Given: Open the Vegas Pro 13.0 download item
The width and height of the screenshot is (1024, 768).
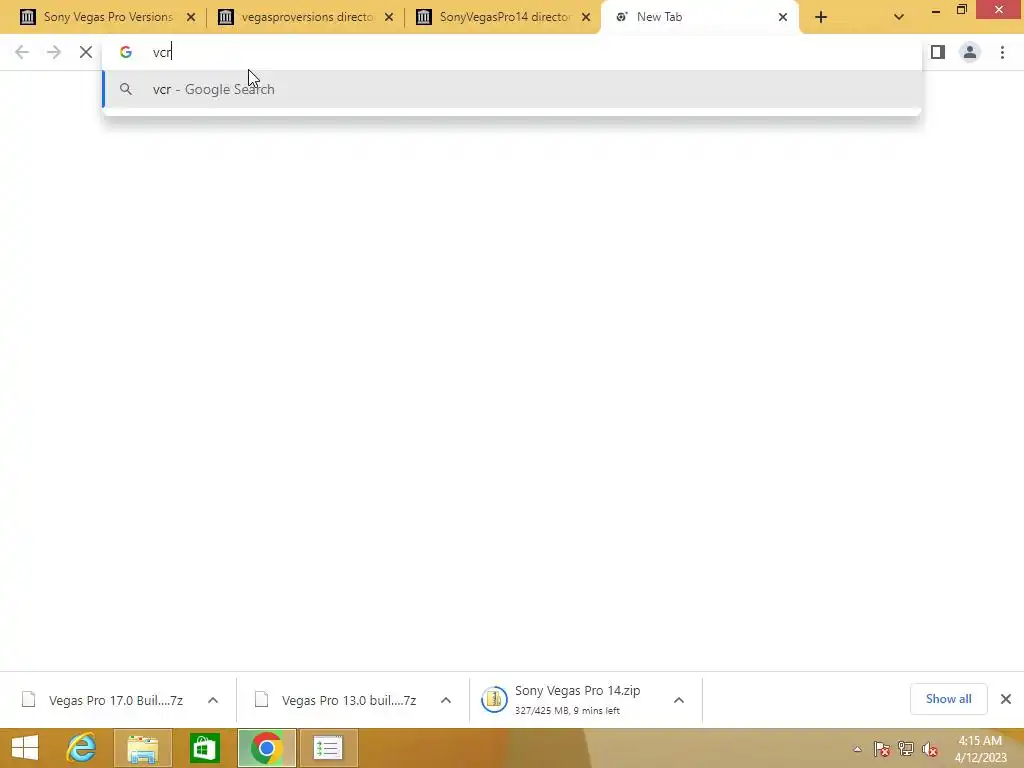Looking at the screenshot, I should point(349,700).
